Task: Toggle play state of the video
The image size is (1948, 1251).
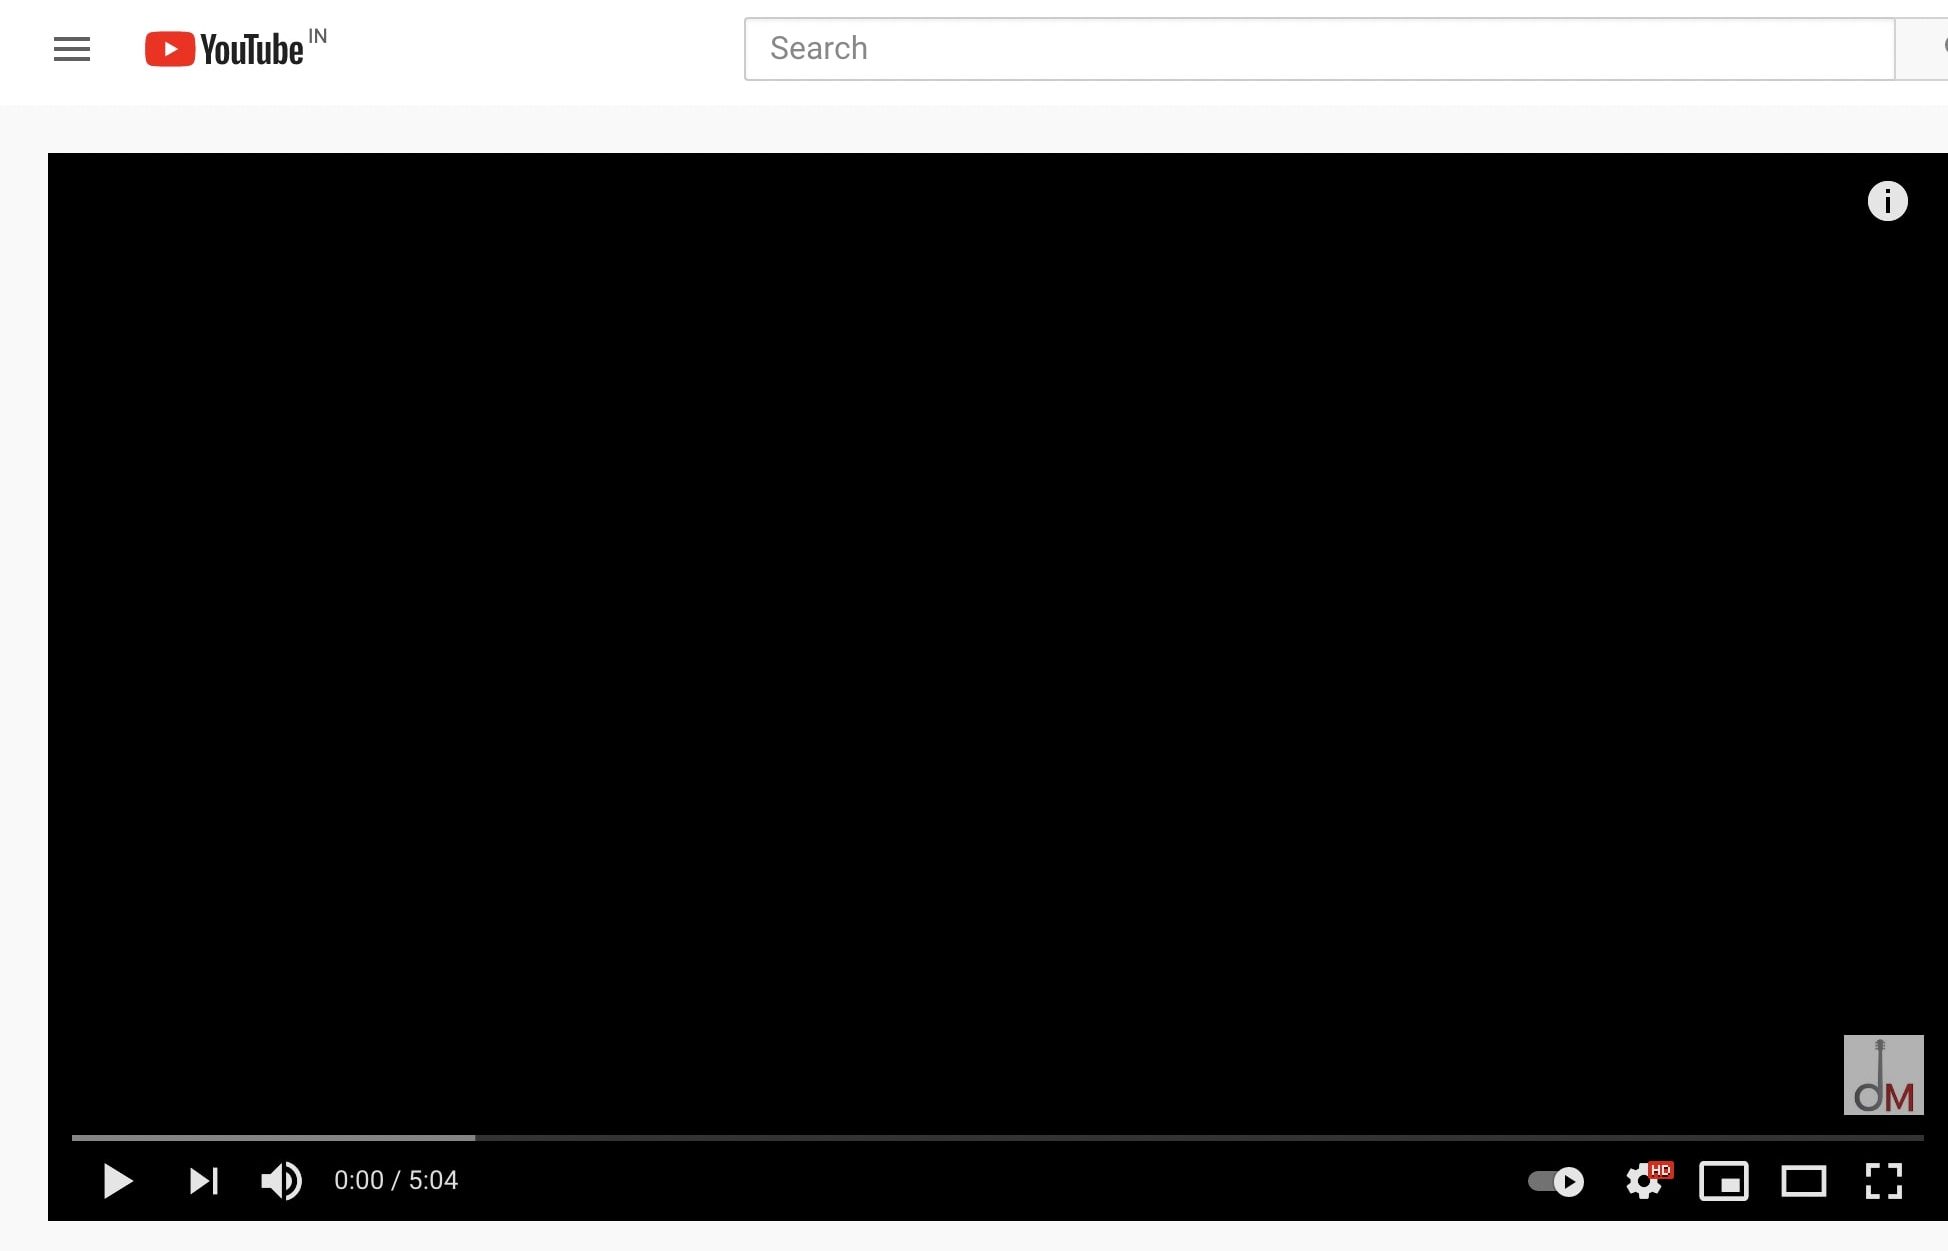Action: point(117,1181)
